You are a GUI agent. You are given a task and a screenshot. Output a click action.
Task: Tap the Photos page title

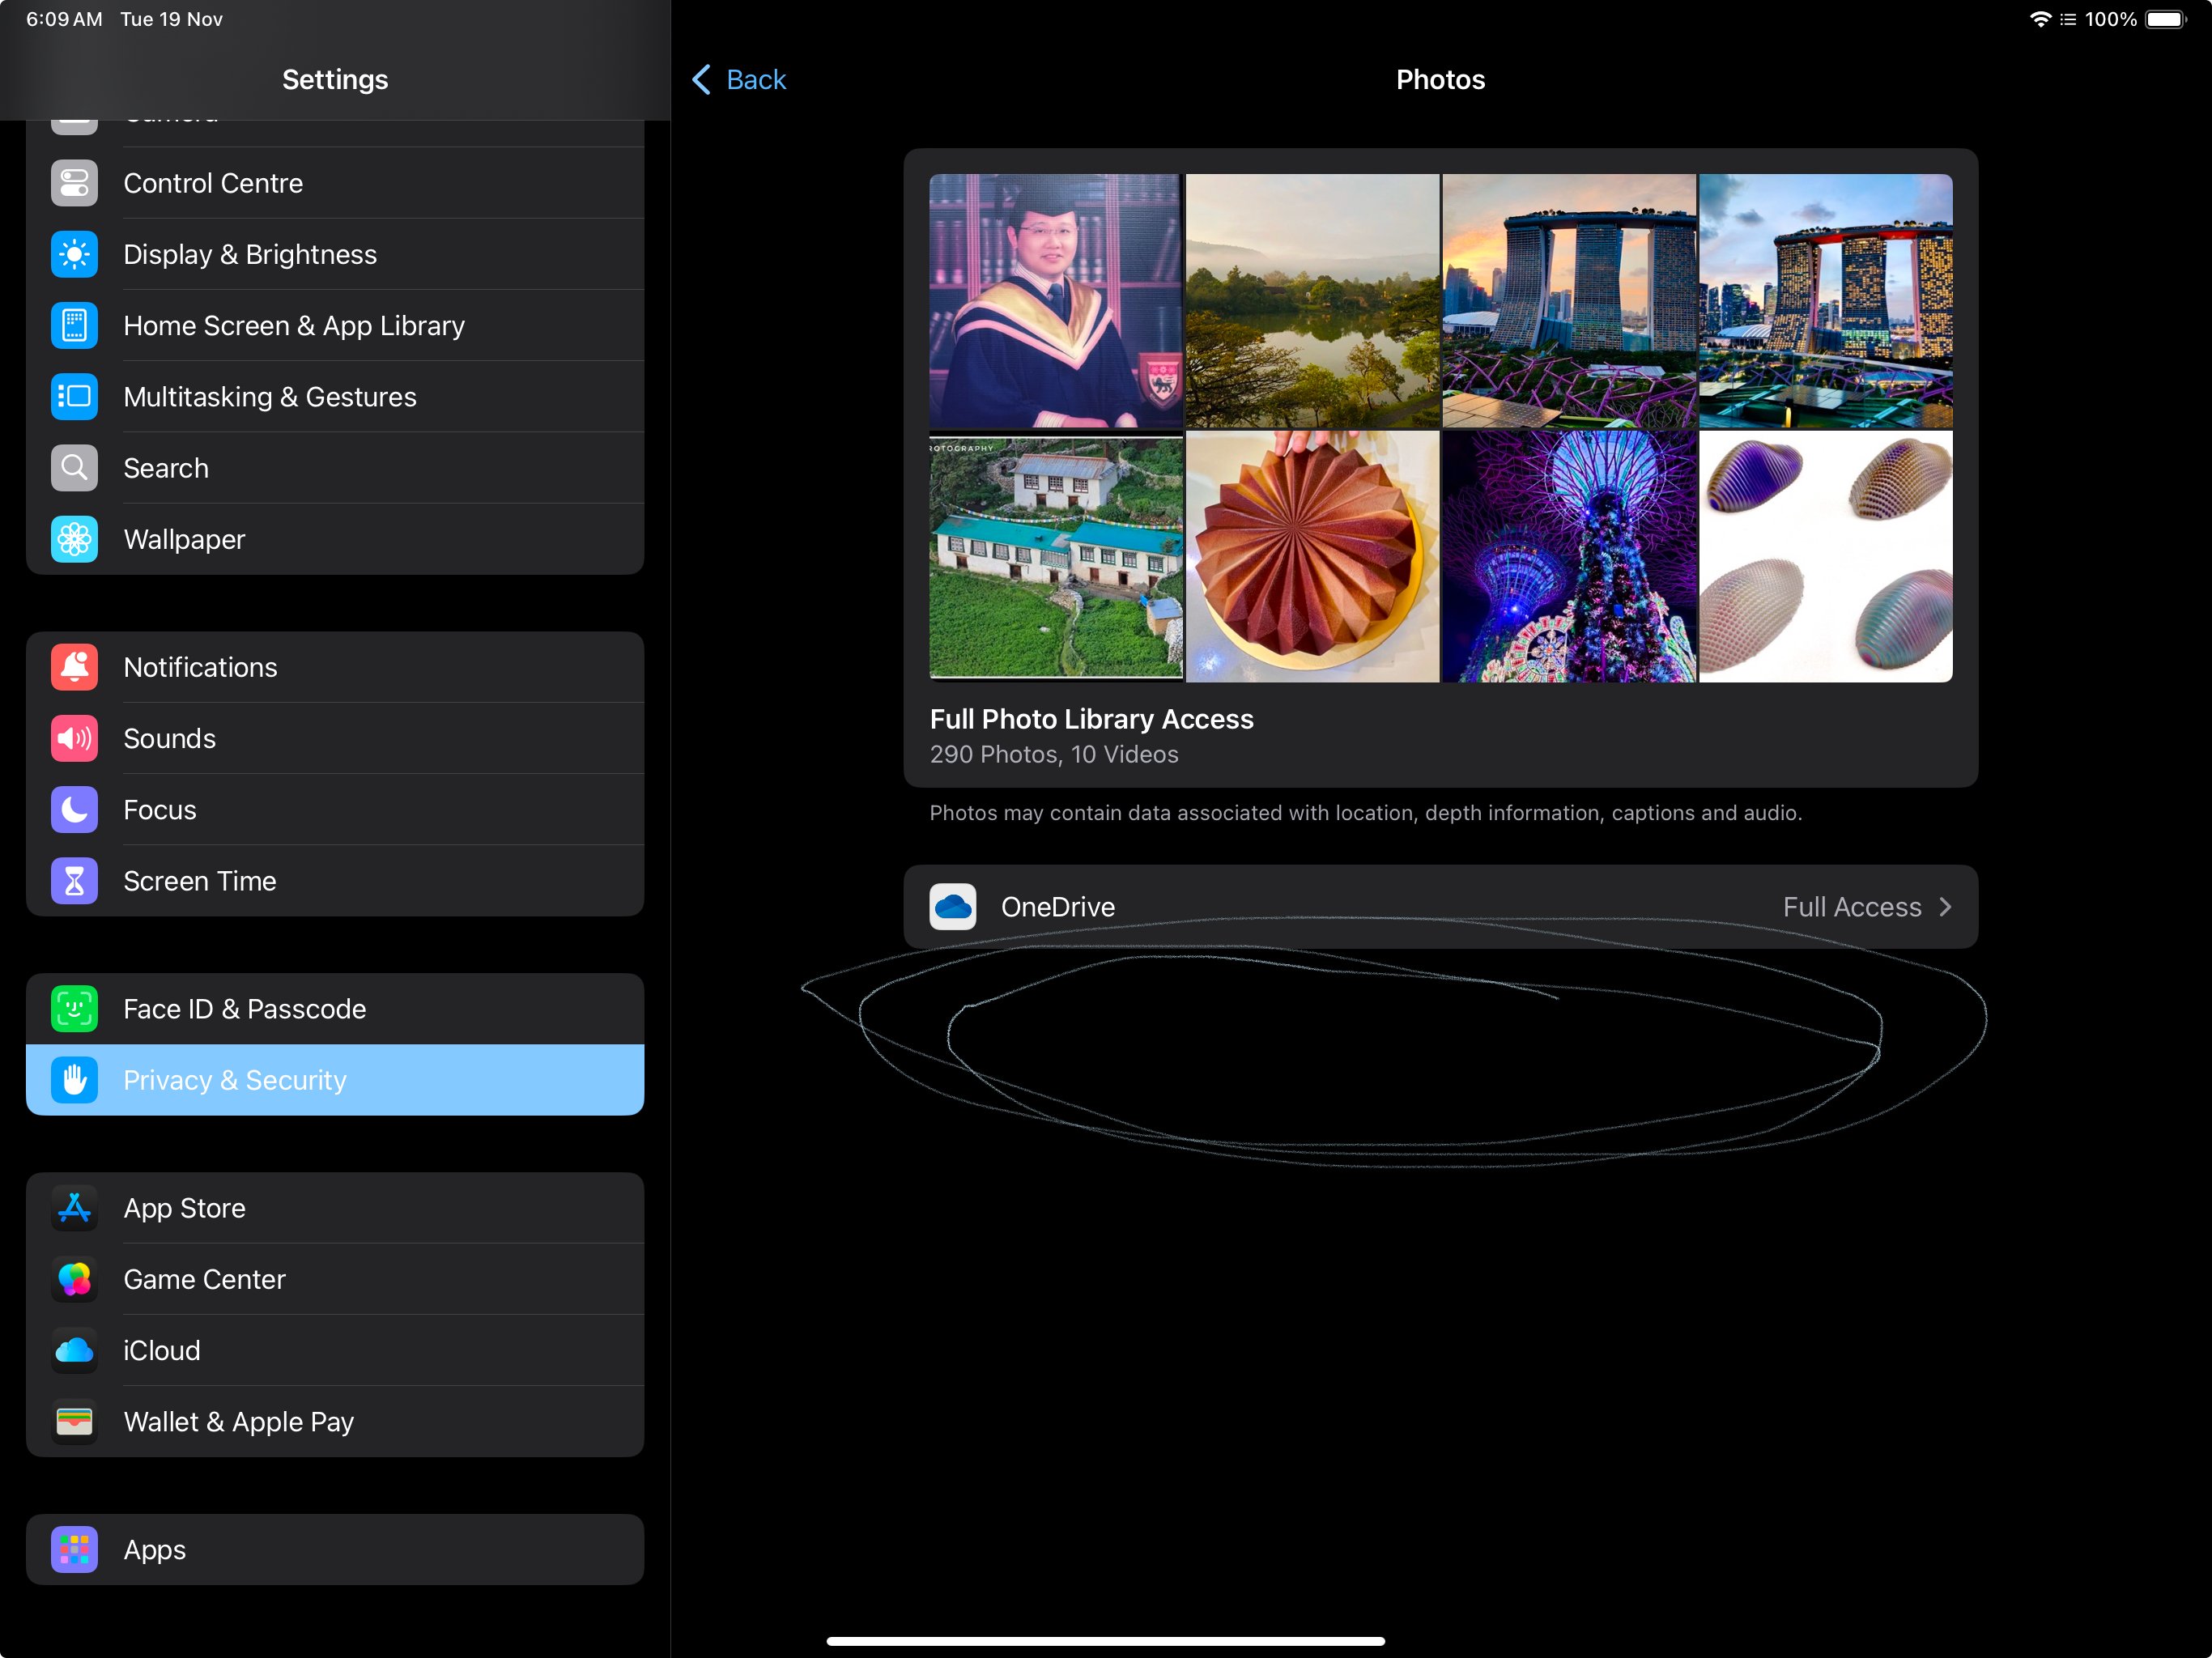[1440, 80]
